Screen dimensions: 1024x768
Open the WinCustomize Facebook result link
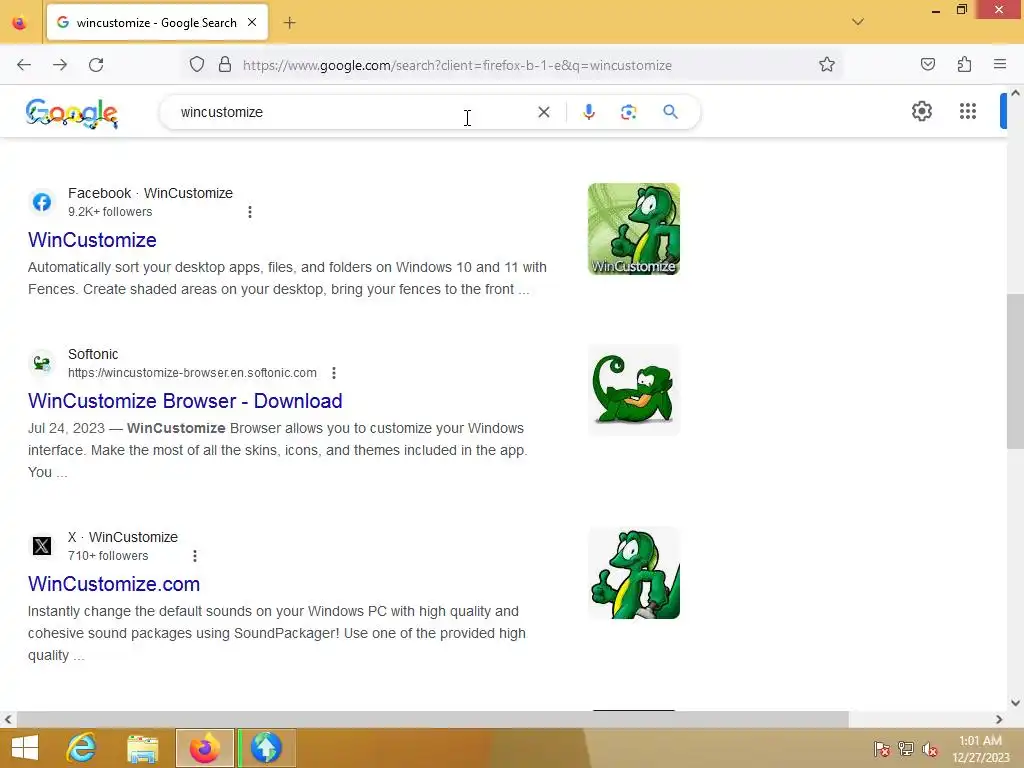tap(92, 240)
